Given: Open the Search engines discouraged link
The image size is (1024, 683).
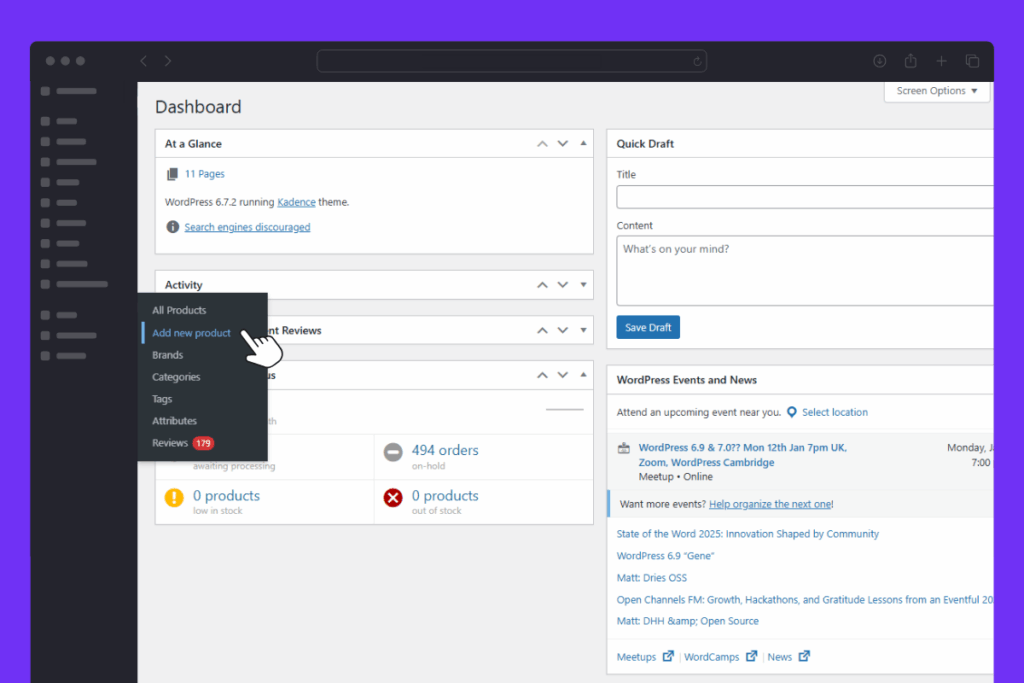Looking at the screenshot, I should 247,227.
